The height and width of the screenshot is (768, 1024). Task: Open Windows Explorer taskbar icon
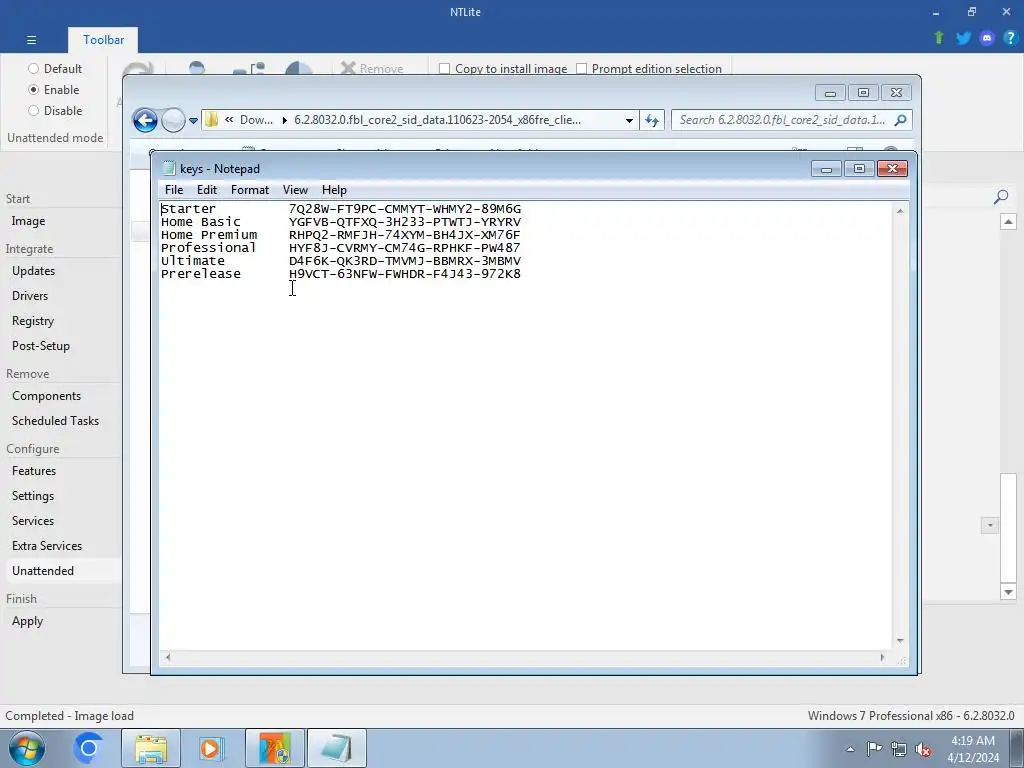(x=151, y=748)
